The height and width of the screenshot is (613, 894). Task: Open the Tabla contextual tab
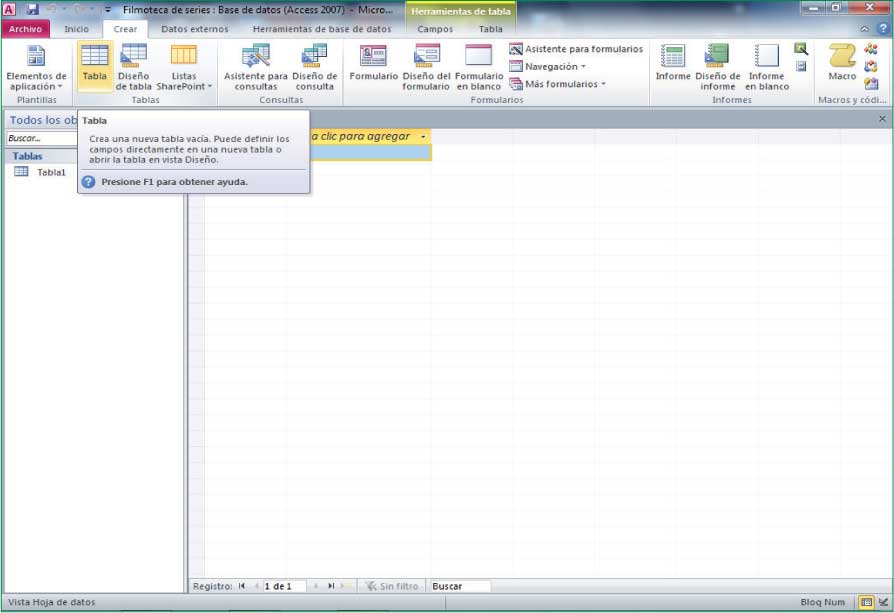(x=490, y=29)
